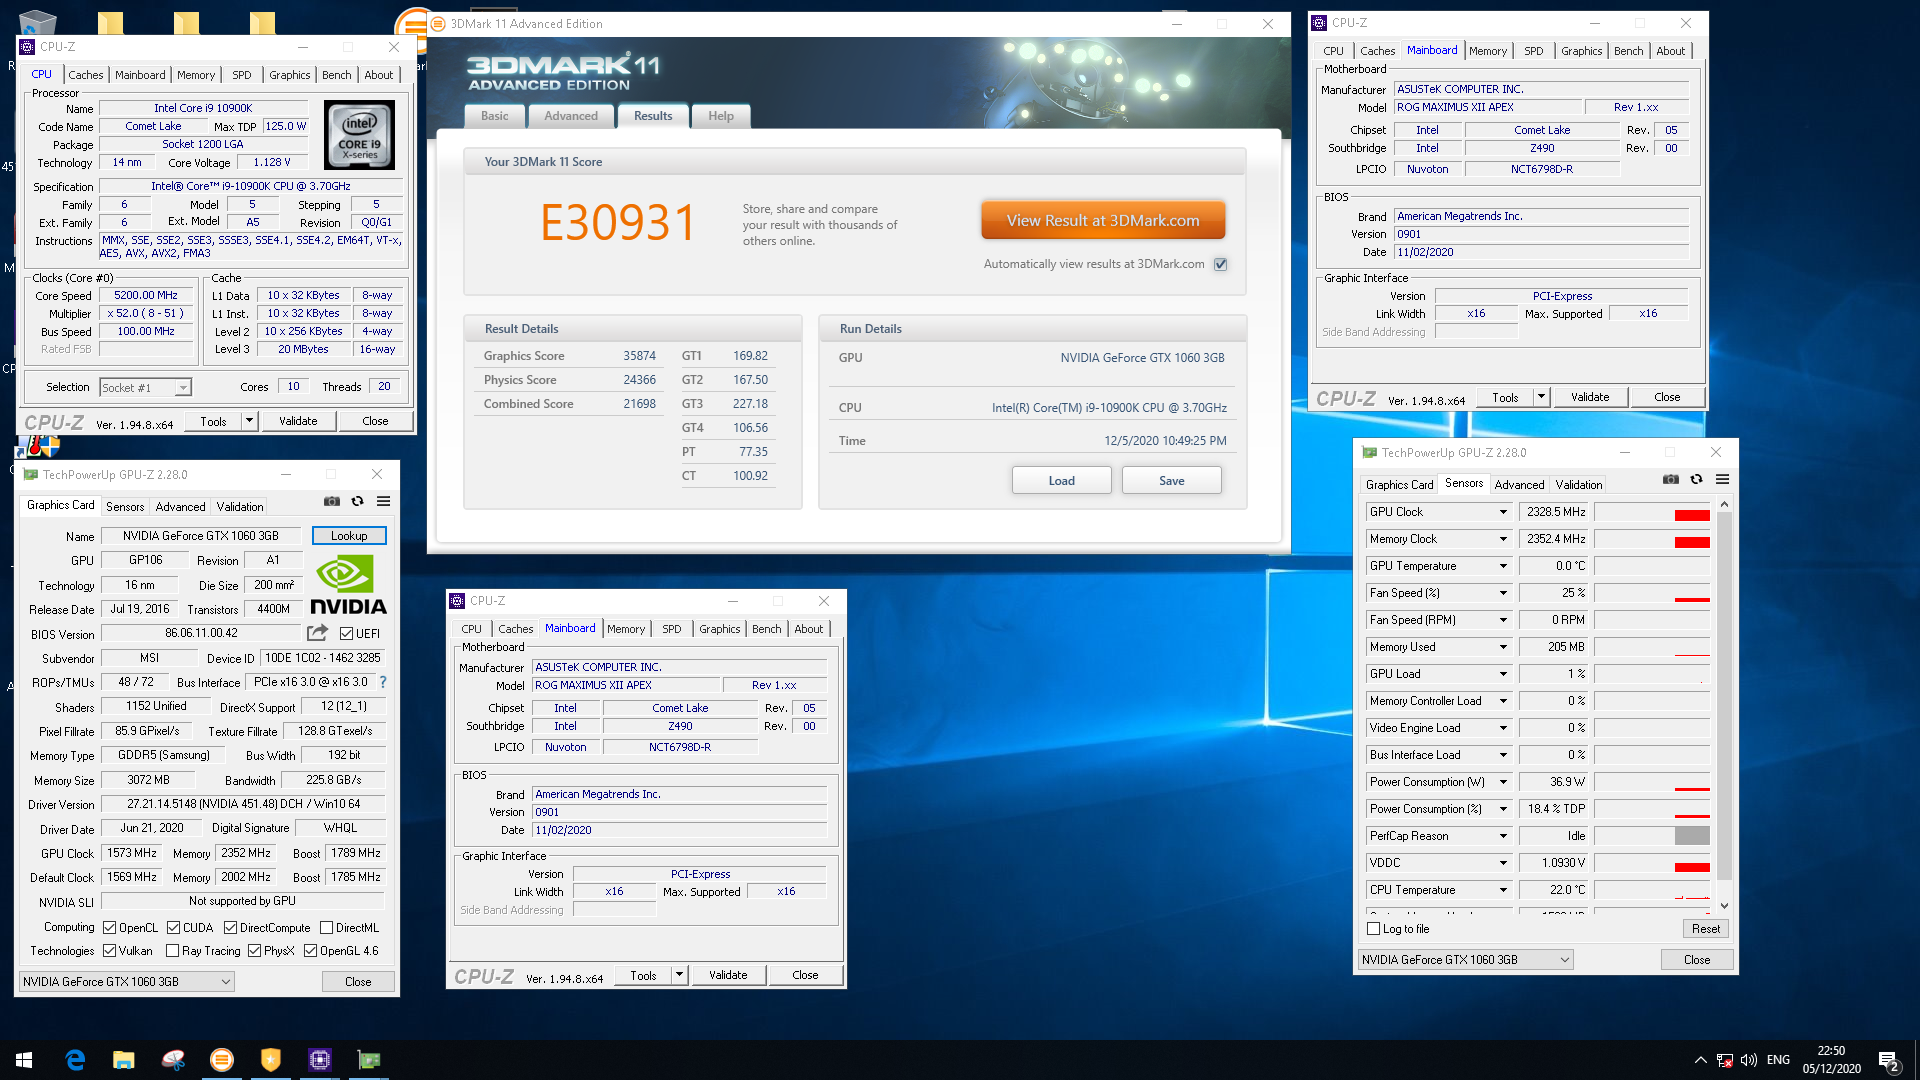This screenshot has width=1920, height=1080.
Task: Switch to CPU-Z purple chip taskbar icon
Action: [320, 1060]
